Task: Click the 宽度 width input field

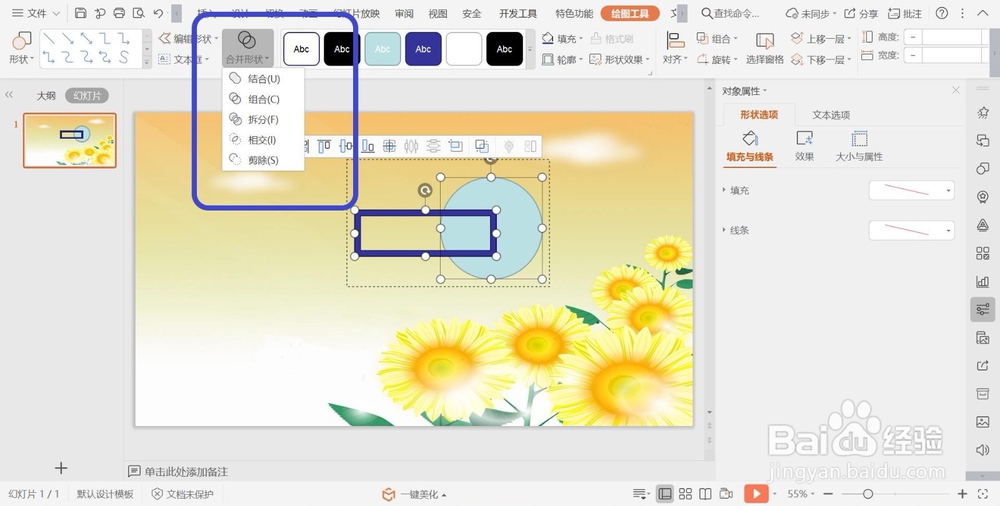Action: [954, 56]
